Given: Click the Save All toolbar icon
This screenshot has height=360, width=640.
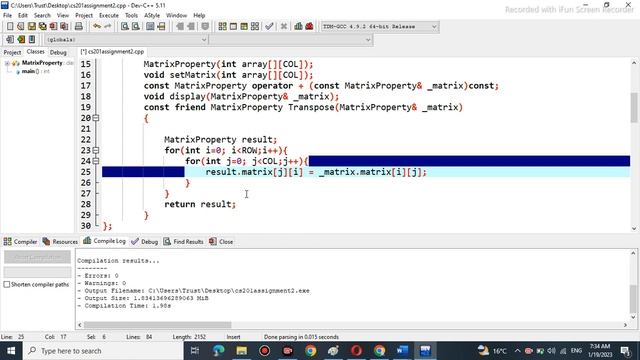Looking at the screenshot, I should point(42,27).
